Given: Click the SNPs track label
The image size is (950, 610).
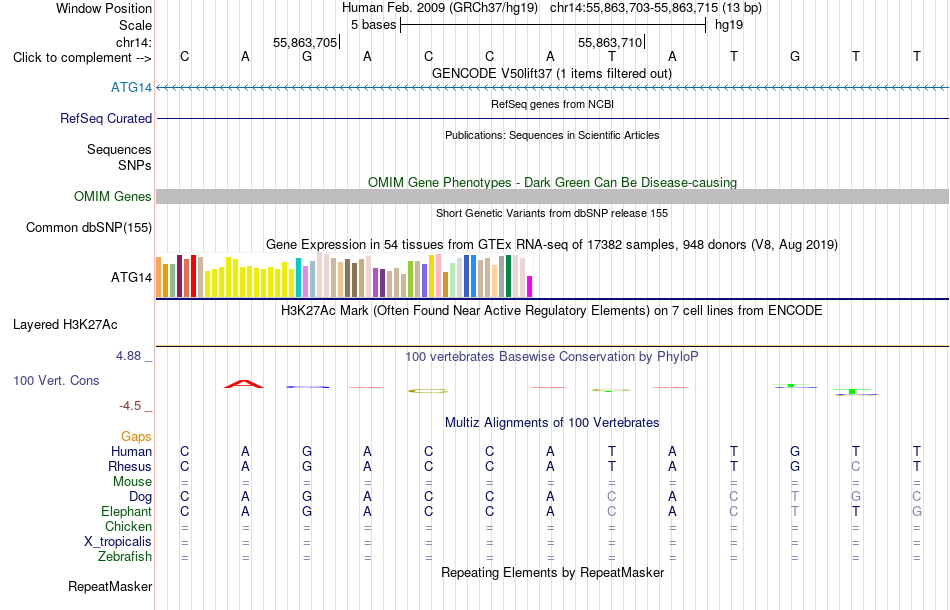Looking at the screenshot, I should coord(135,165).
